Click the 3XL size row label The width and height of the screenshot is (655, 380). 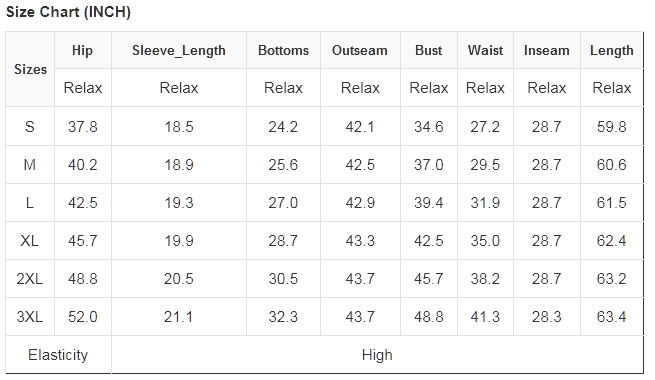coord(30,317)
